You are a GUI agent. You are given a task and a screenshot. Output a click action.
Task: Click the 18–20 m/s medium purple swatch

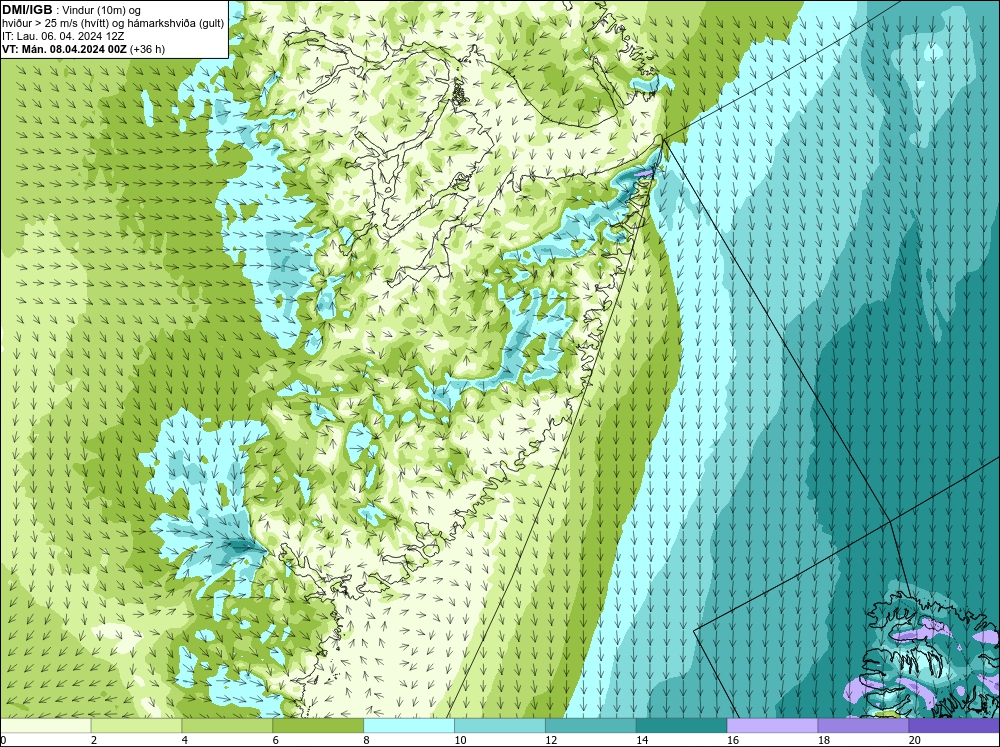863,725
